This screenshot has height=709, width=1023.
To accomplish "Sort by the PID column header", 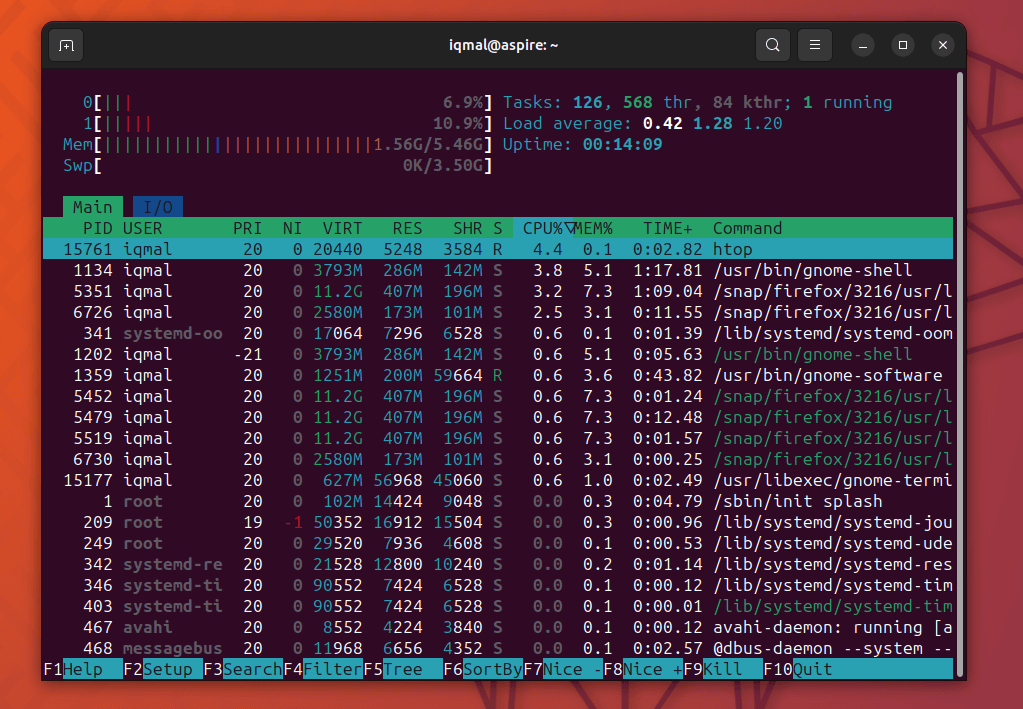I will pos(98,228).
